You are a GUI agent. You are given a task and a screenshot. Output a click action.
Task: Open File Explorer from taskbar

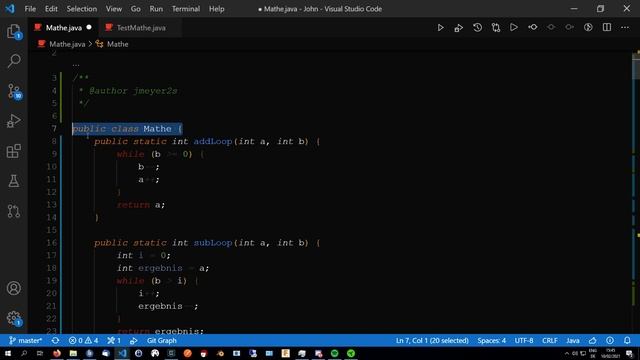point(73,353)
